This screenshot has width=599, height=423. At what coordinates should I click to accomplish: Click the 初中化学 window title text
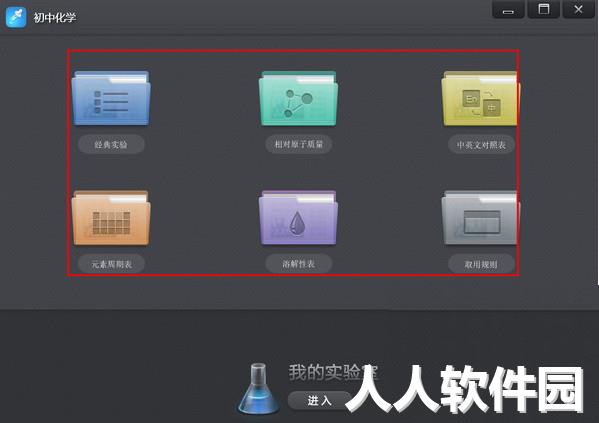[55, 18]
